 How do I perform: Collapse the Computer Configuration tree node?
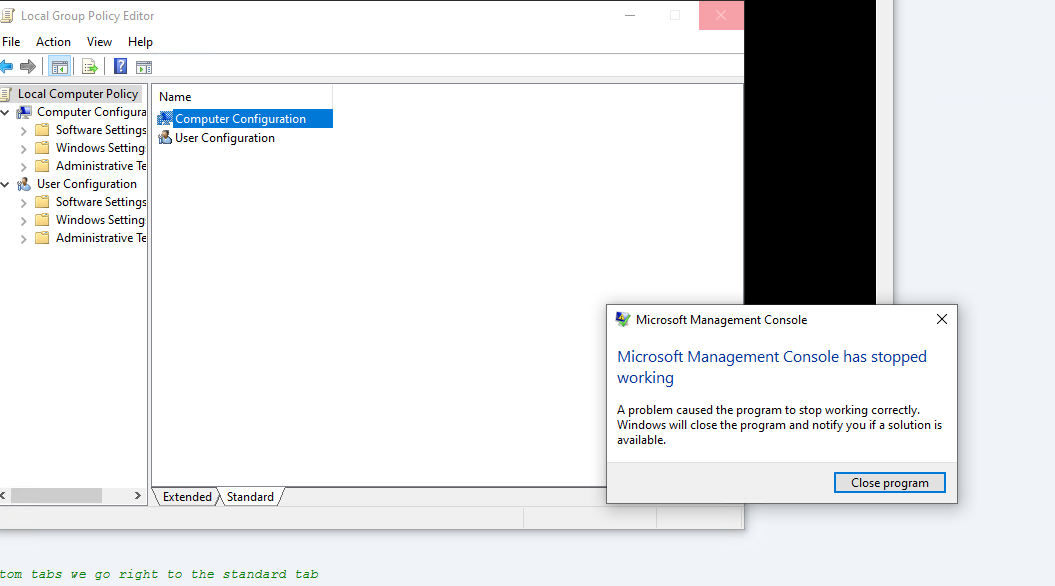click(5, 112)
